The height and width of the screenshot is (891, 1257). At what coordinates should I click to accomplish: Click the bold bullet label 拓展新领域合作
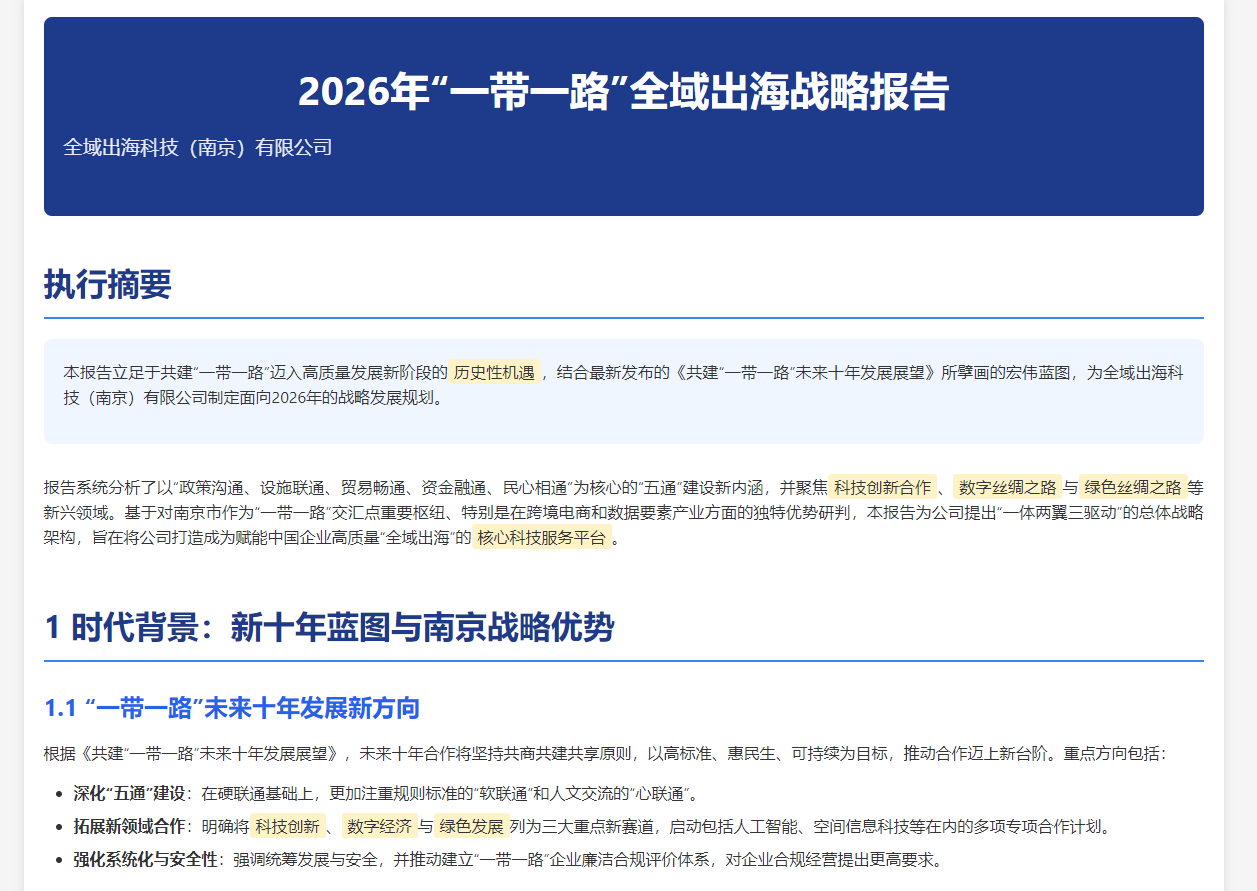(x=129, y=826)
